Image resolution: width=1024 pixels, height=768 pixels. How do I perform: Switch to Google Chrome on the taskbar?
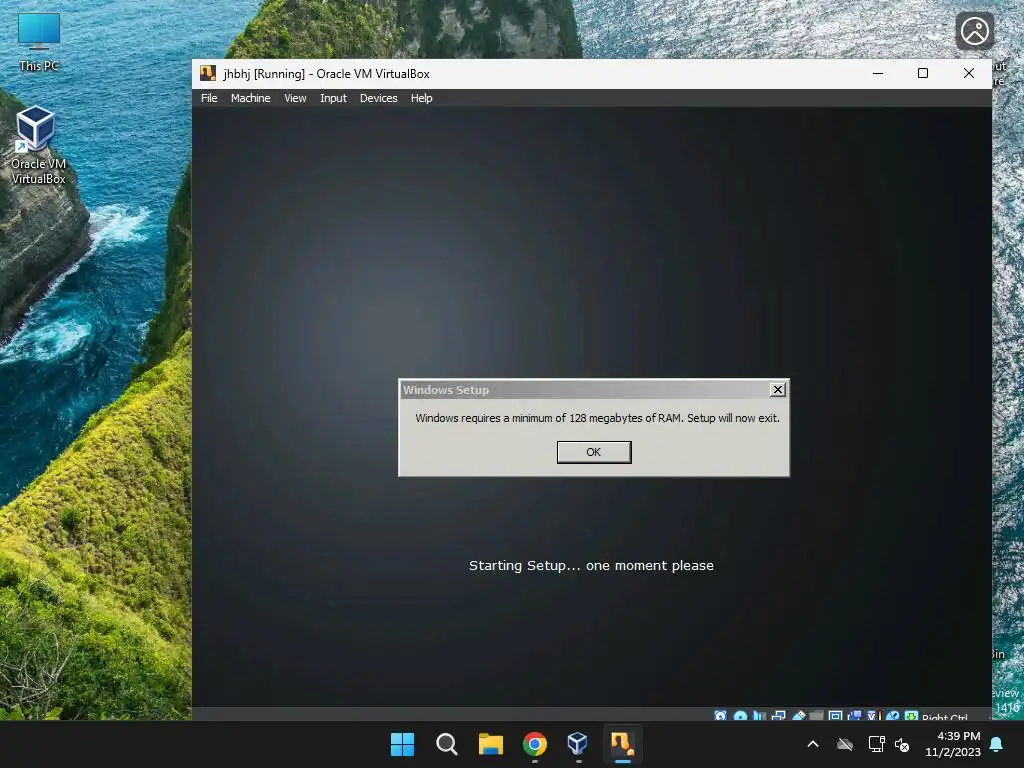pos(534,744)
